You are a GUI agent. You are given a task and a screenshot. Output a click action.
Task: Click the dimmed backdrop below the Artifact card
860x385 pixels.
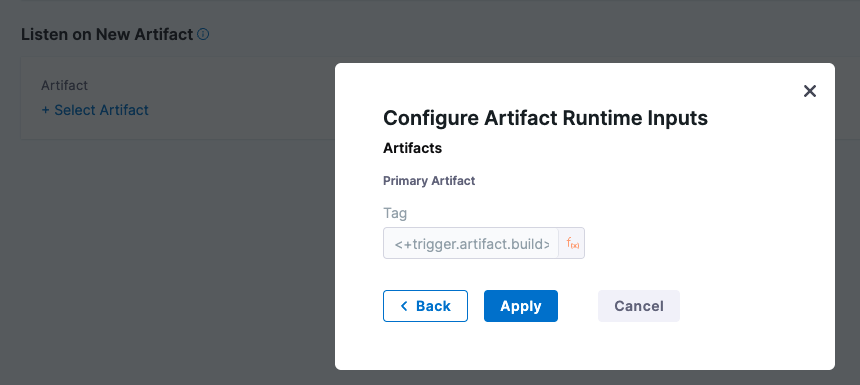point(165,247)
